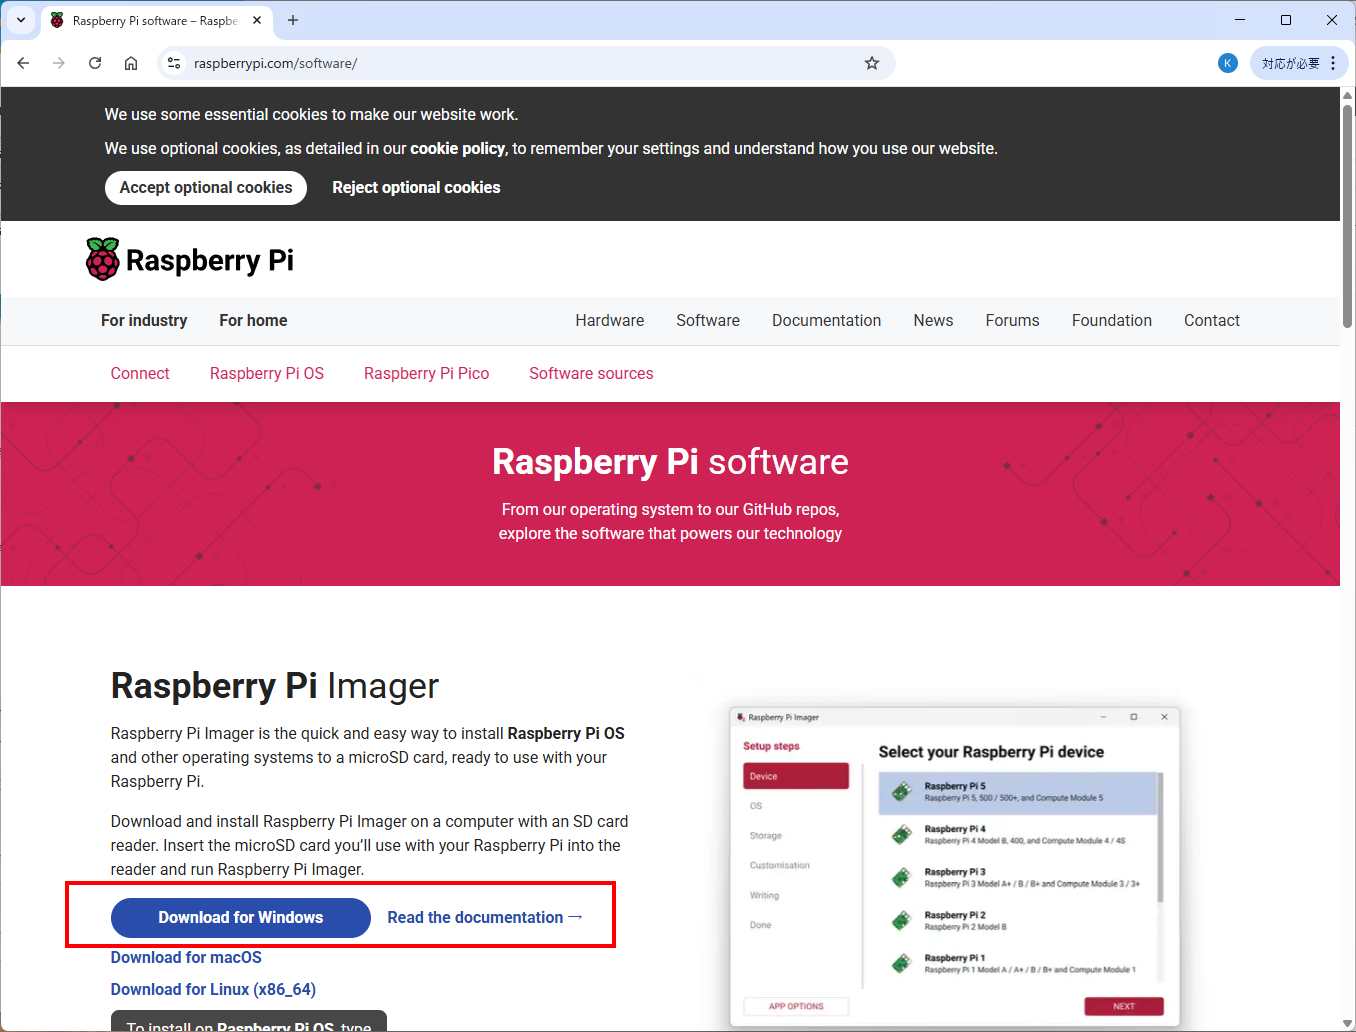Open the Hardware menu item

click(x=609, y=320)
